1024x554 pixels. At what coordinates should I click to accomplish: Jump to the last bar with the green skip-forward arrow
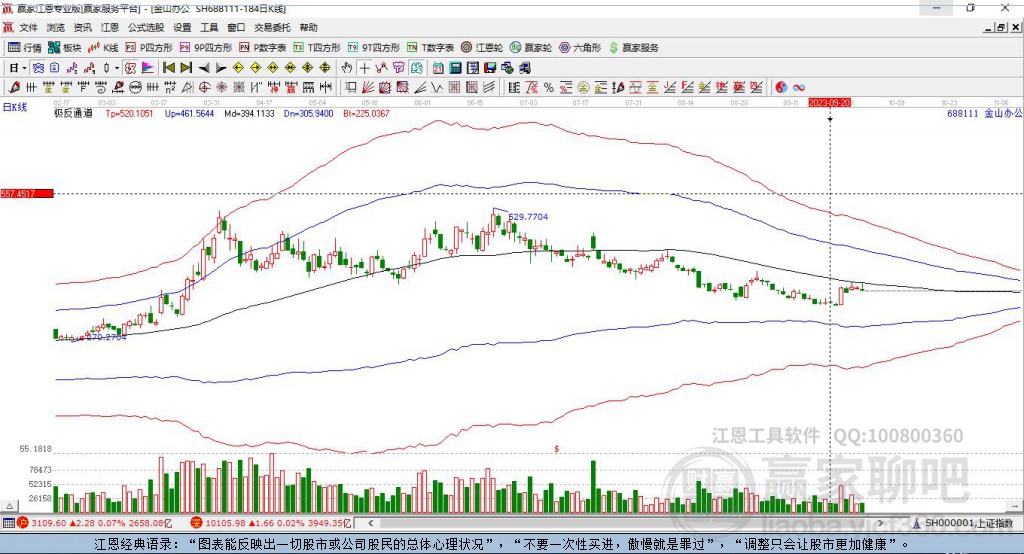[186, 68]
